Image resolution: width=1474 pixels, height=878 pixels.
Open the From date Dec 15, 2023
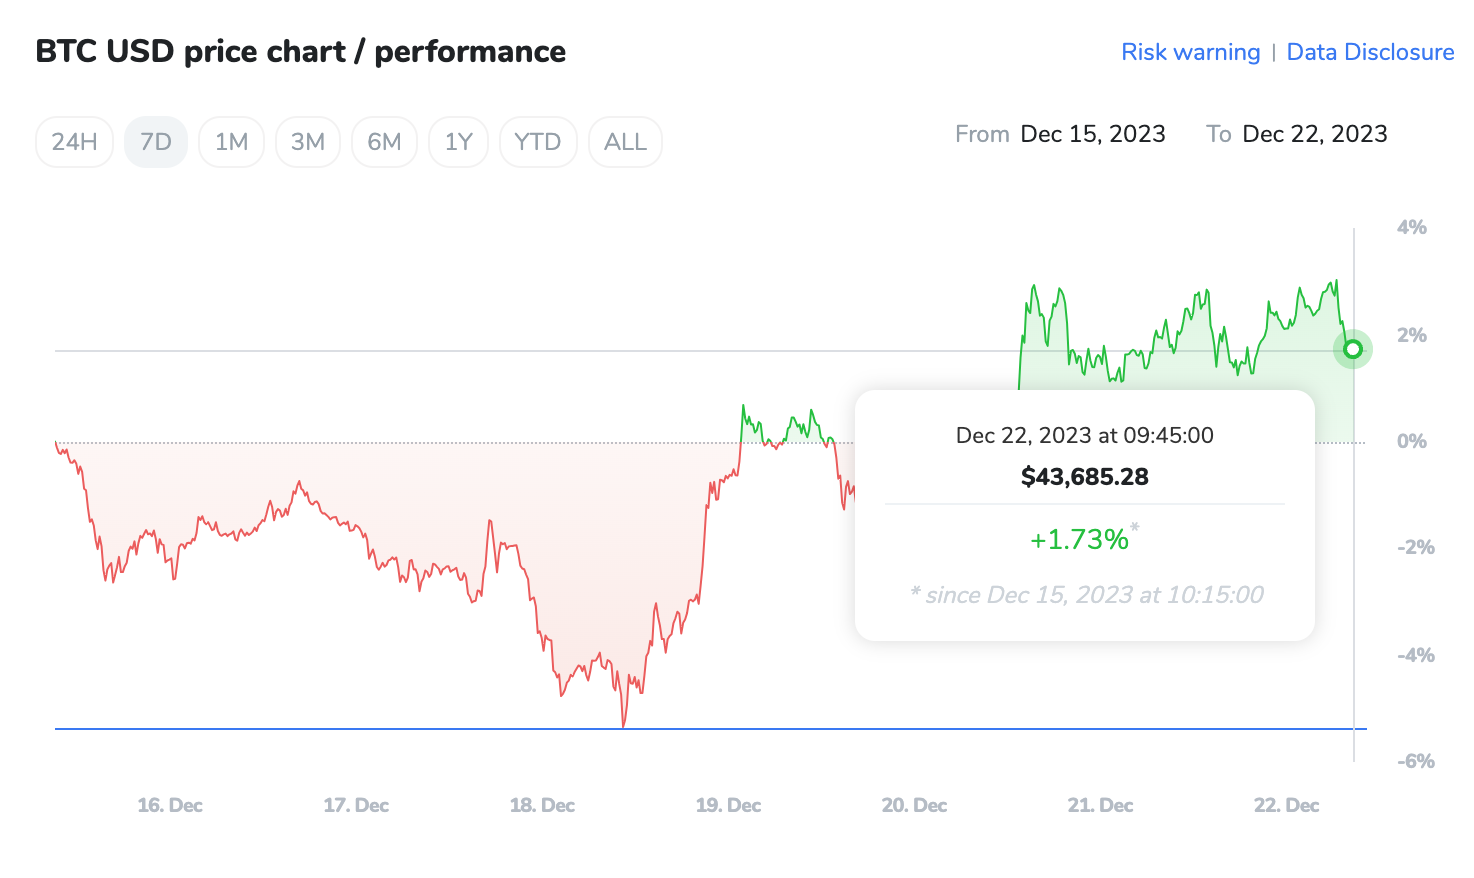pyautogui.click(x=1092, y=134)
